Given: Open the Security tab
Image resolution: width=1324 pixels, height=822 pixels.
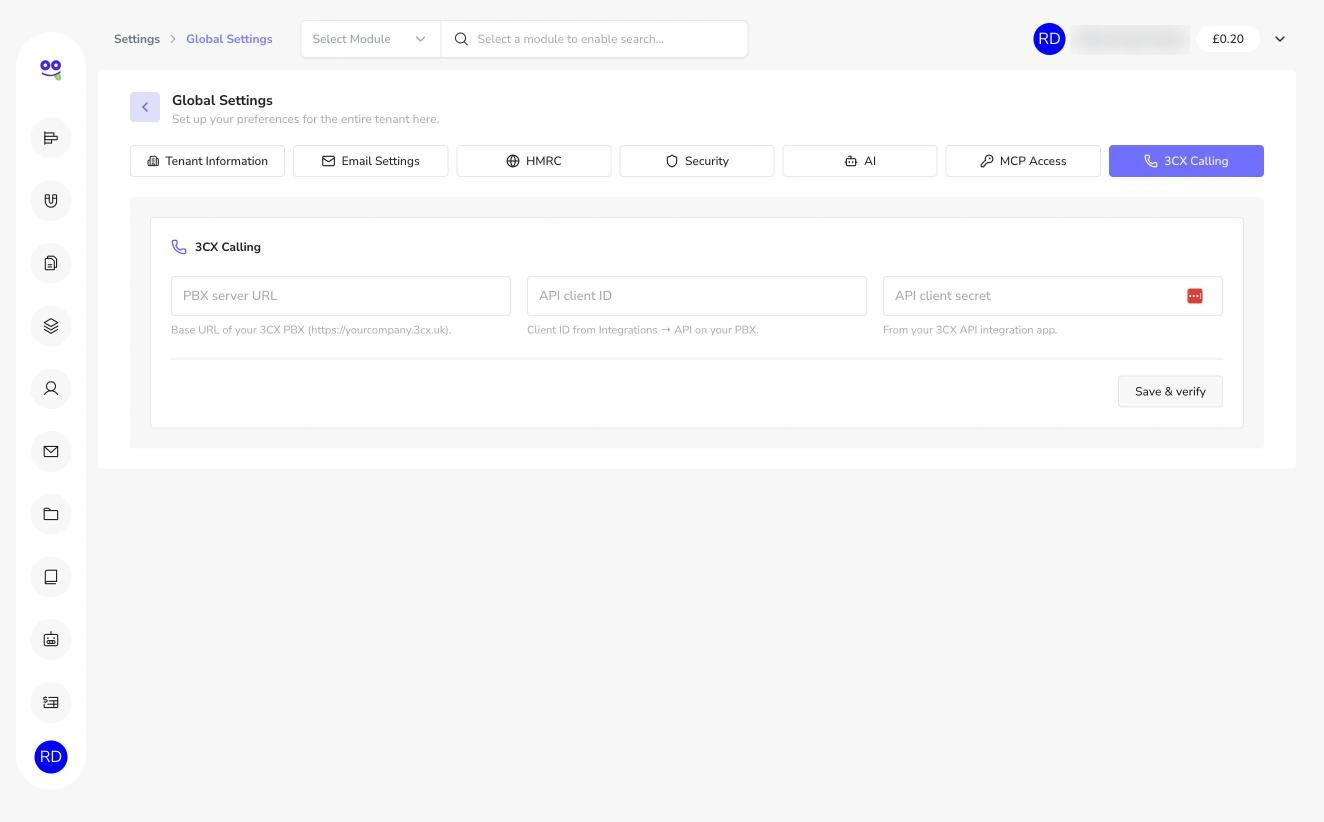Looking at the screenshot, I should (x=697, y=161).
